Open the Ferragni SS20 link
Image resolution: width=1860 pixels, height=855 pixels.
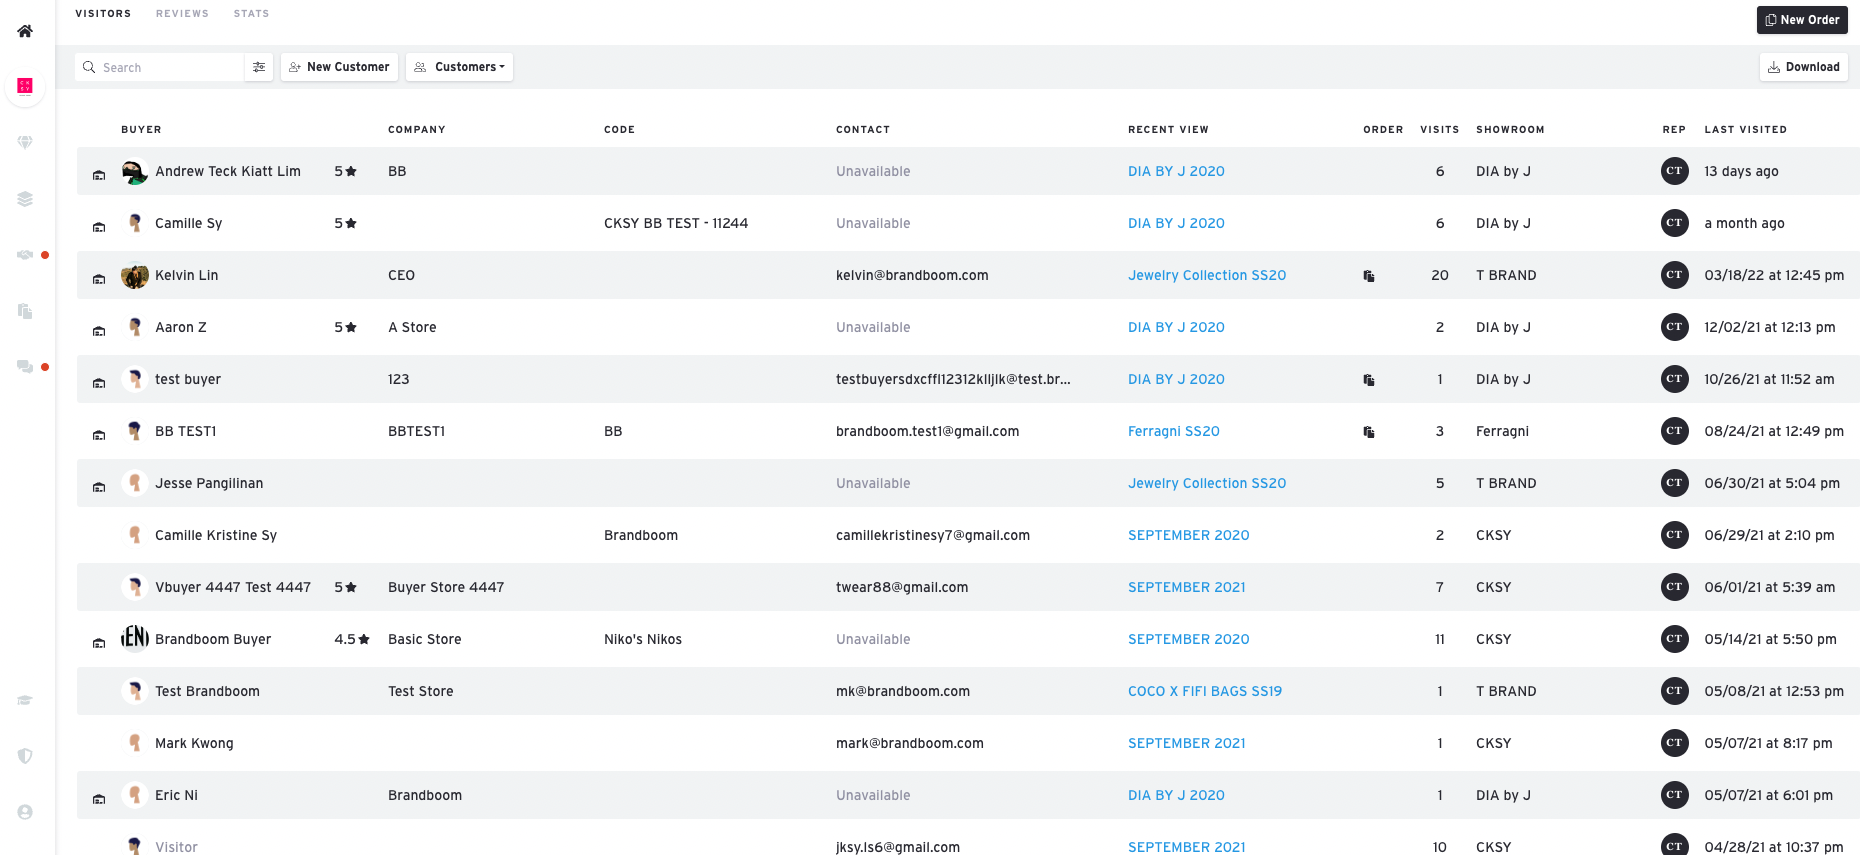[x=1174, y=431]
